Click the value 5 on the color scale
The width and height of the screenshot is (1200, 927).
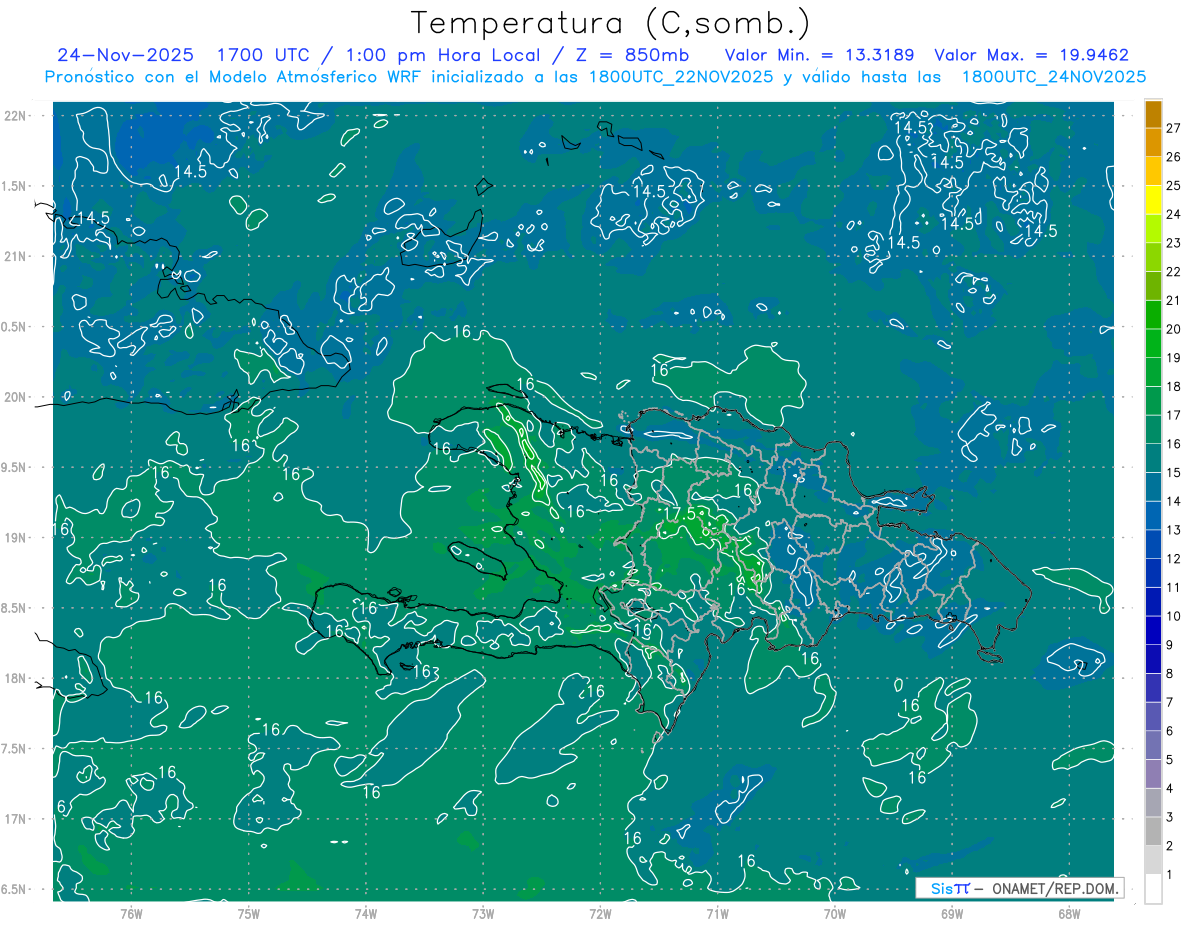1170,759
